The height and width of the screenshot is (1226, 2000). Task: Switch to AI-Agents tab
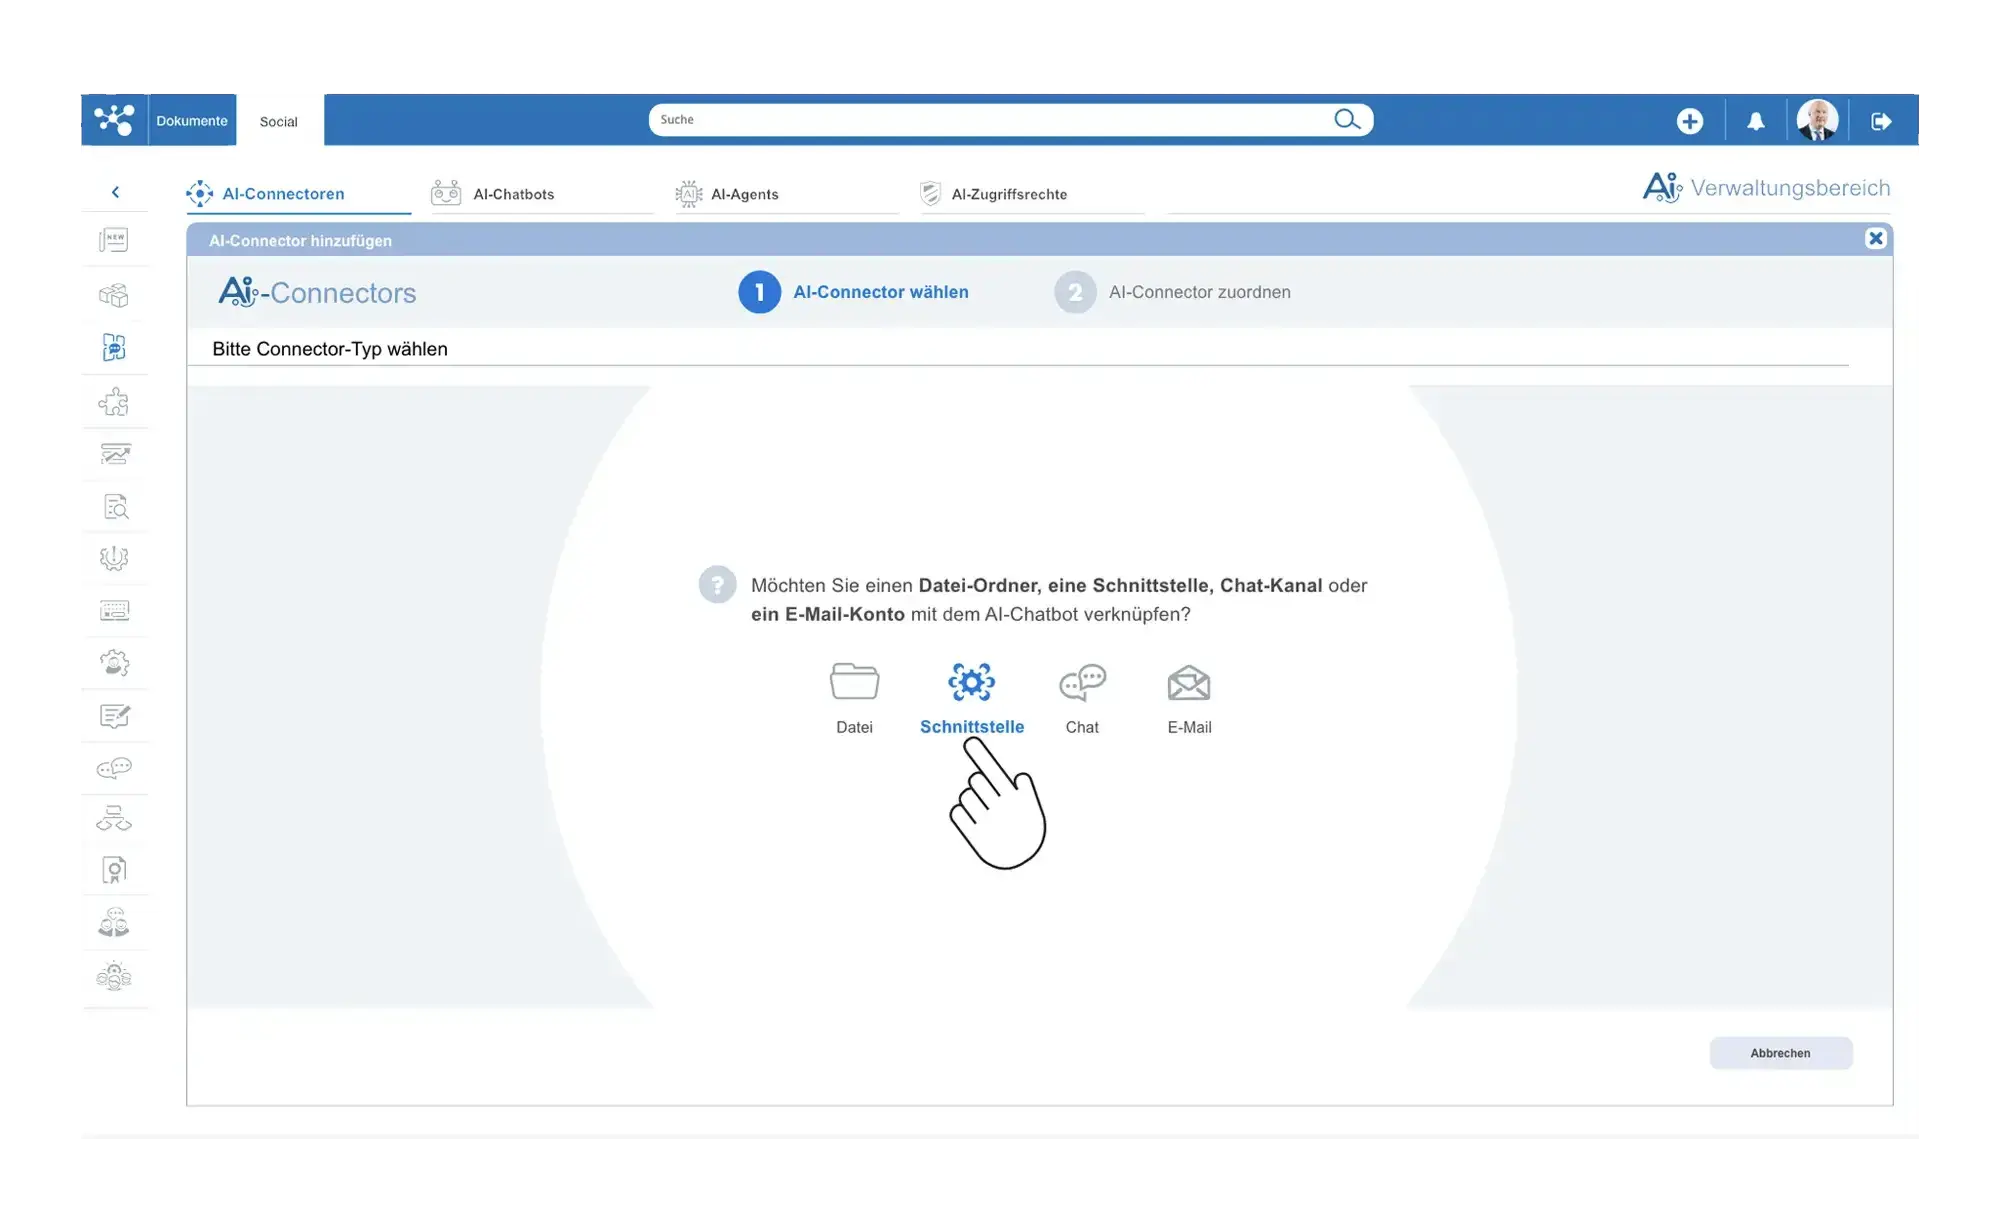[x=744, y=194]
